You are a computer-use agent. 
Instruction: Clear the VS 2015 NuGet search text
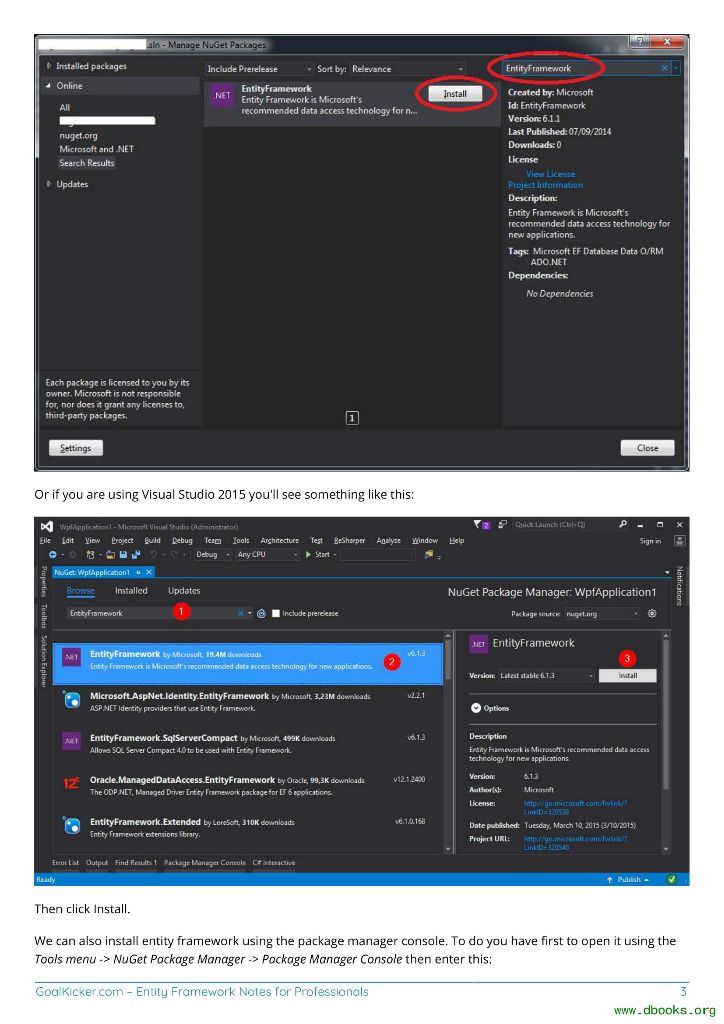(240, 613)
